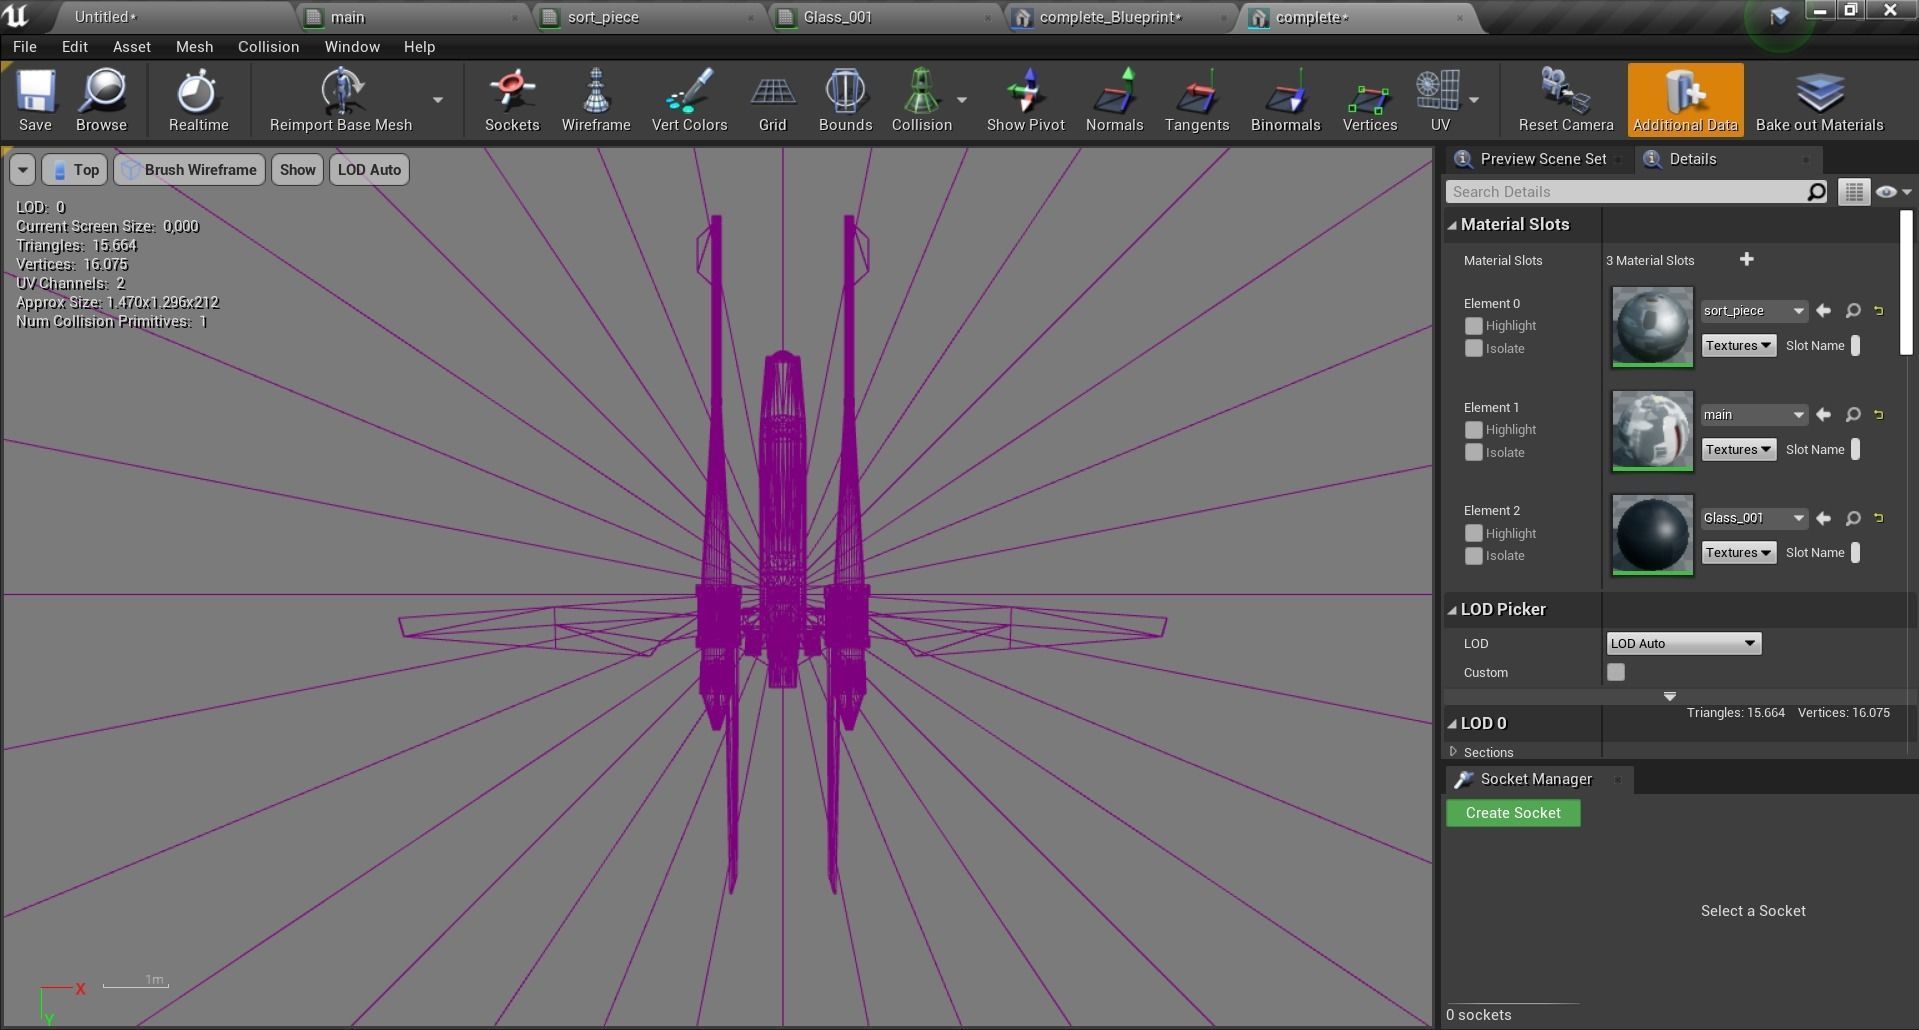Use selected asset for main slot
Screen dimensions: 1919x1030
pos(1823,415)
